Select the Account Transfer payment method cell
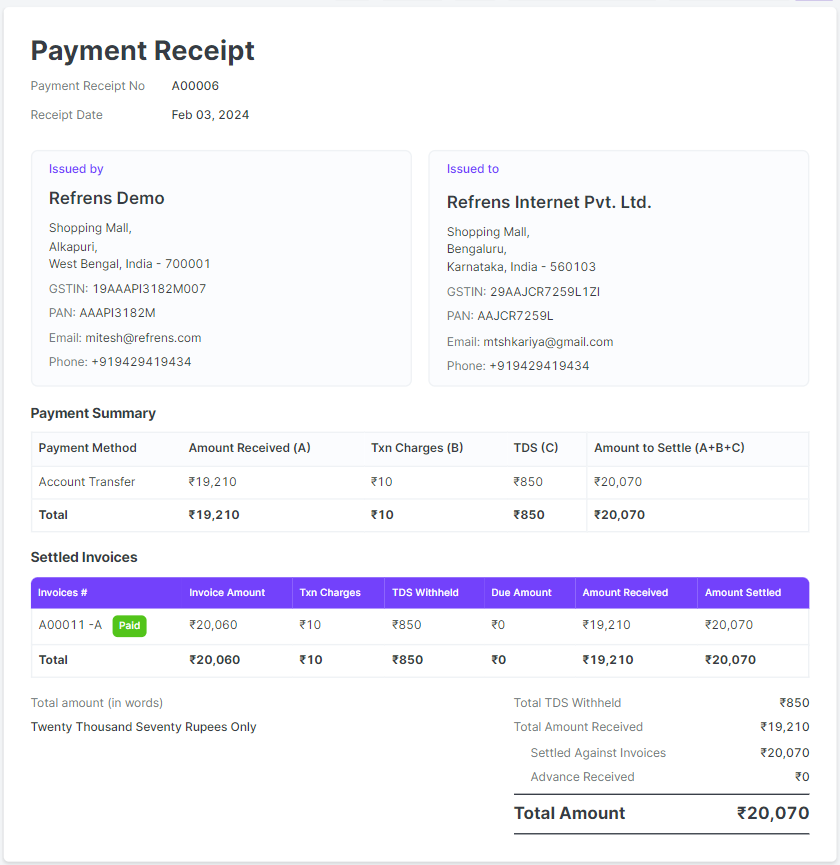Viewport: 840px width, 865px height. (x=87, y=482)
